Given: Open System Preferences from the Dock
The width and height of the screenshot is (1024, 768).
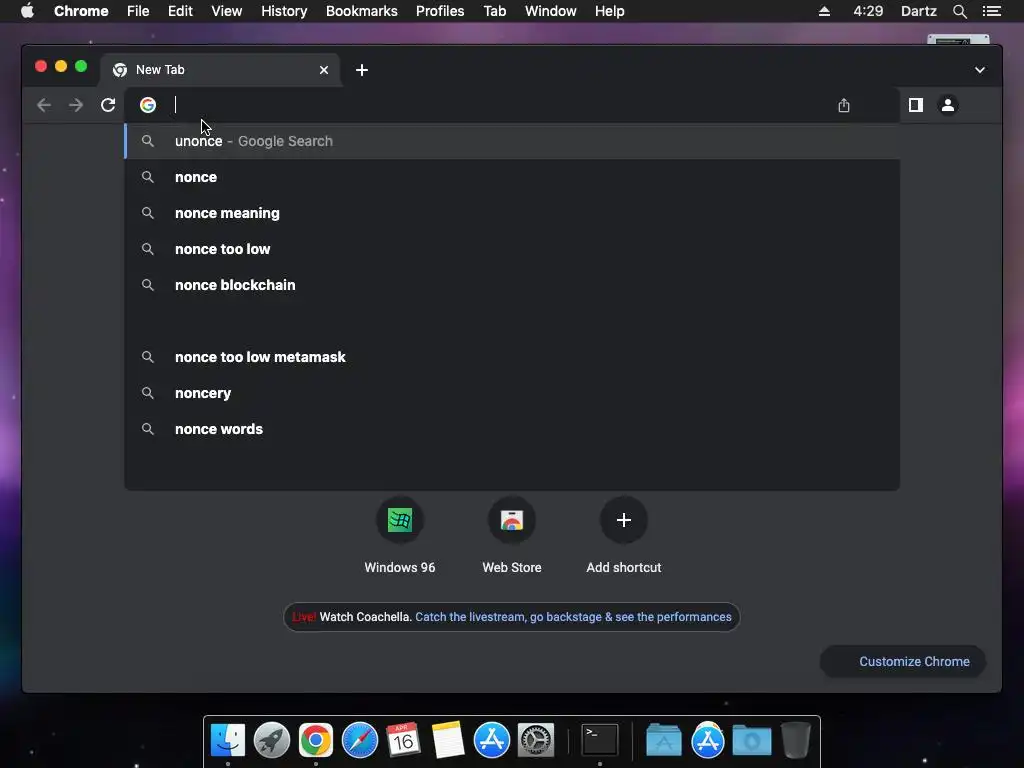Looking at the screenshot, I should click(536, 740).
